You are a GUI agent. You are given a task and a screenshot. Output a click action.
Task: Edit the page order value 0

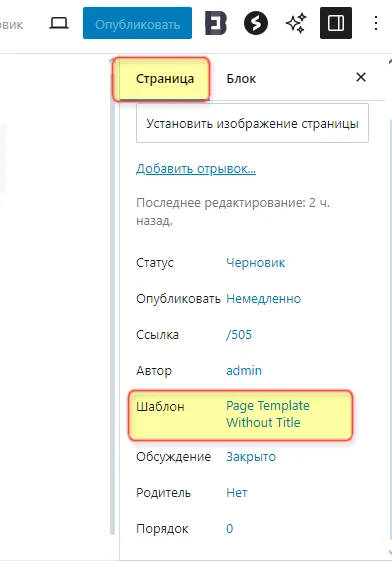coord(229,529)
